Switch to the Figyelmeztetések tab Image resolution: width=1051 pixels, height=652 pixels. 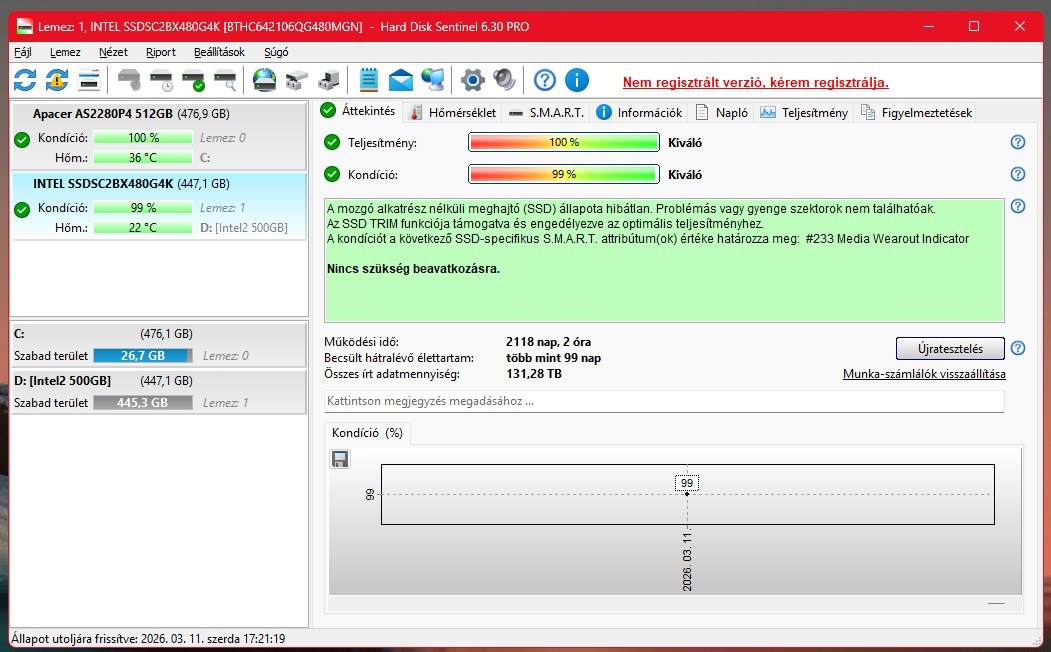point(916,113)
